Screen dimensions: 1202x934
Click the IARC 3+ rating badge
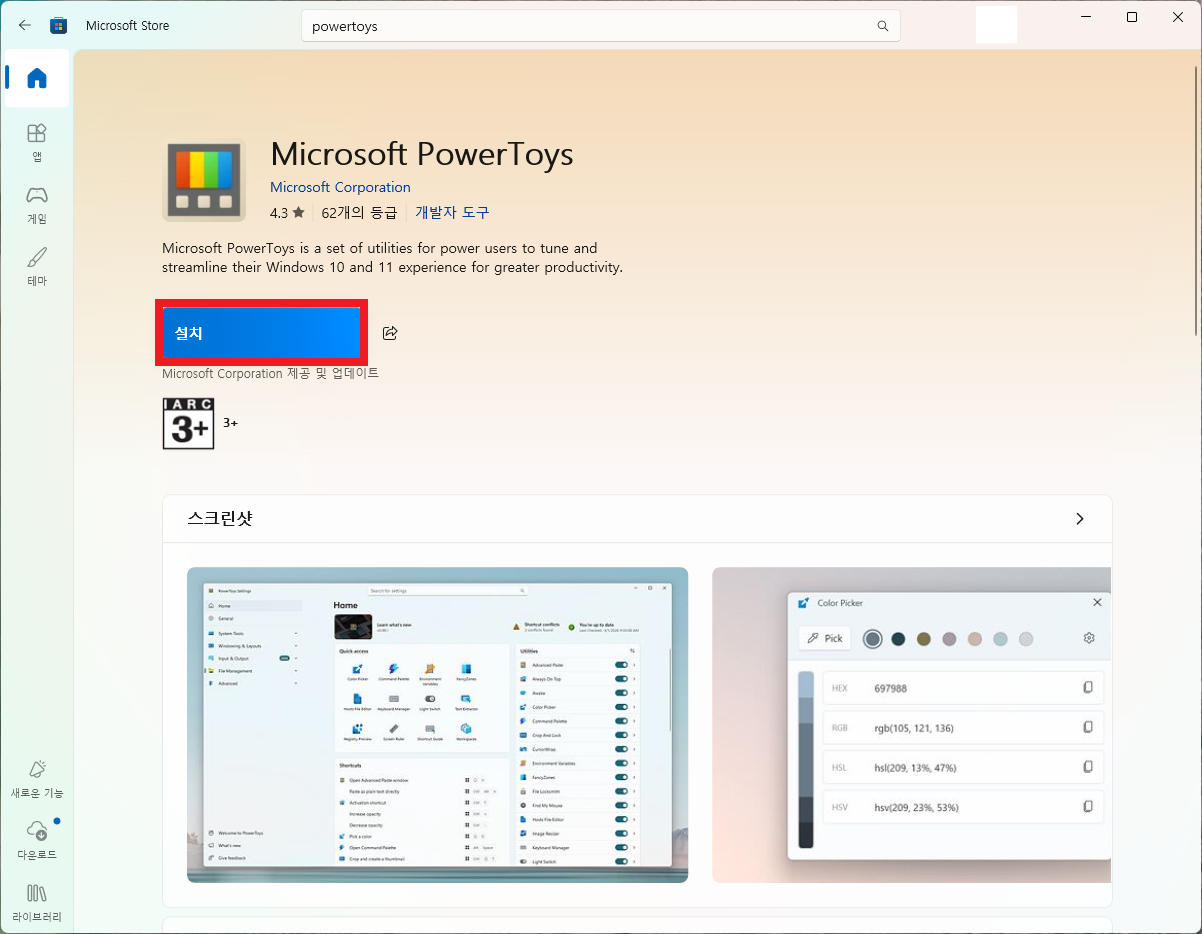[188, 423]
